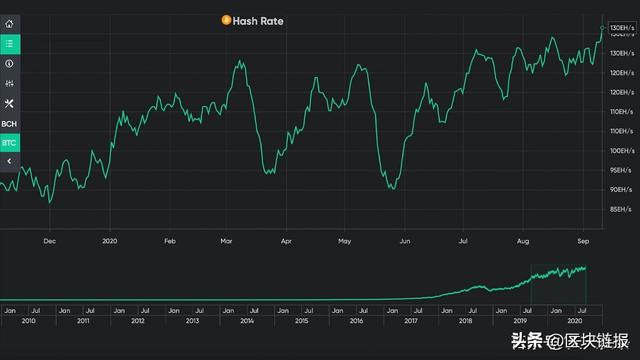Click the Sep label on x-axis
This screenshot has width=640, height=360.
click(583, 241)
